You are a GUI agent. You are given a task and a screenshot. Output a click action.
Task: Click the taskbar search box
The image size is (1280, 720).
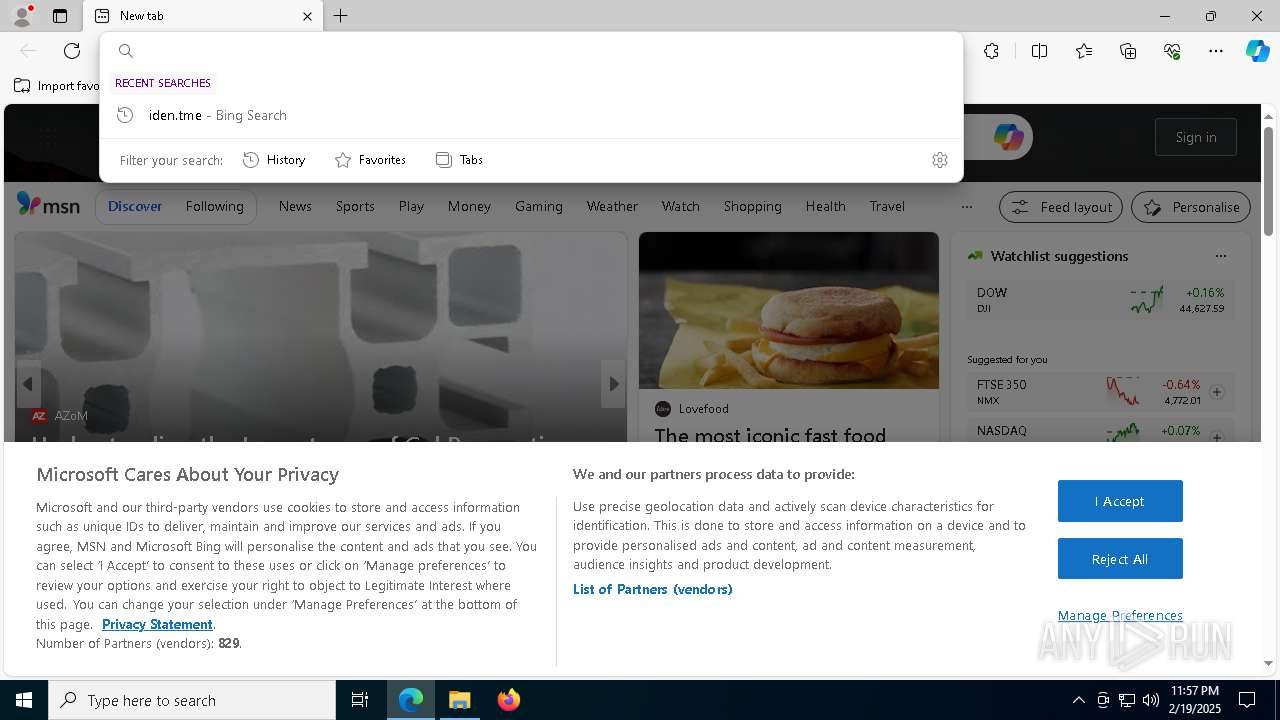(192, 700)
